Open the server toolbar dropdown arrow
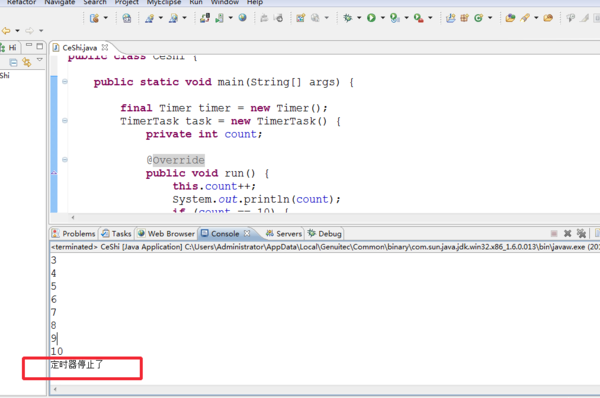 (x=230, y=18)
